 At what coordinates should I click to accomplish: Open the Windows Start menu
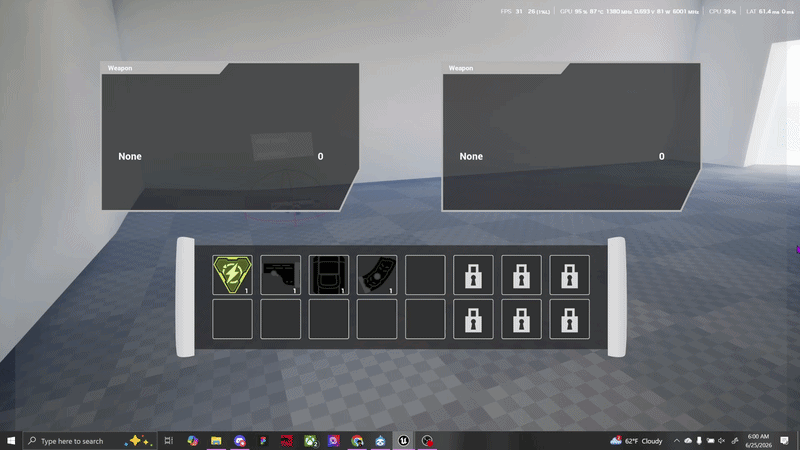point(11,441)
